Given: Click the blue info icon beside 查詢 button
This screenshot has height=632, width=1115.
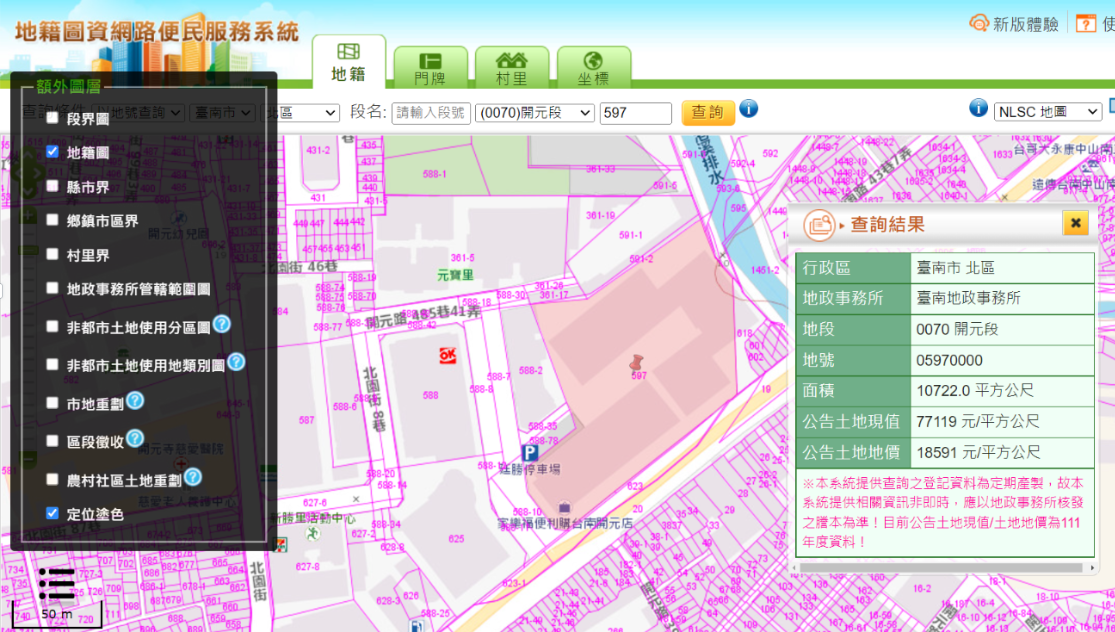Looking at the screenshot, I should (748, 108).
